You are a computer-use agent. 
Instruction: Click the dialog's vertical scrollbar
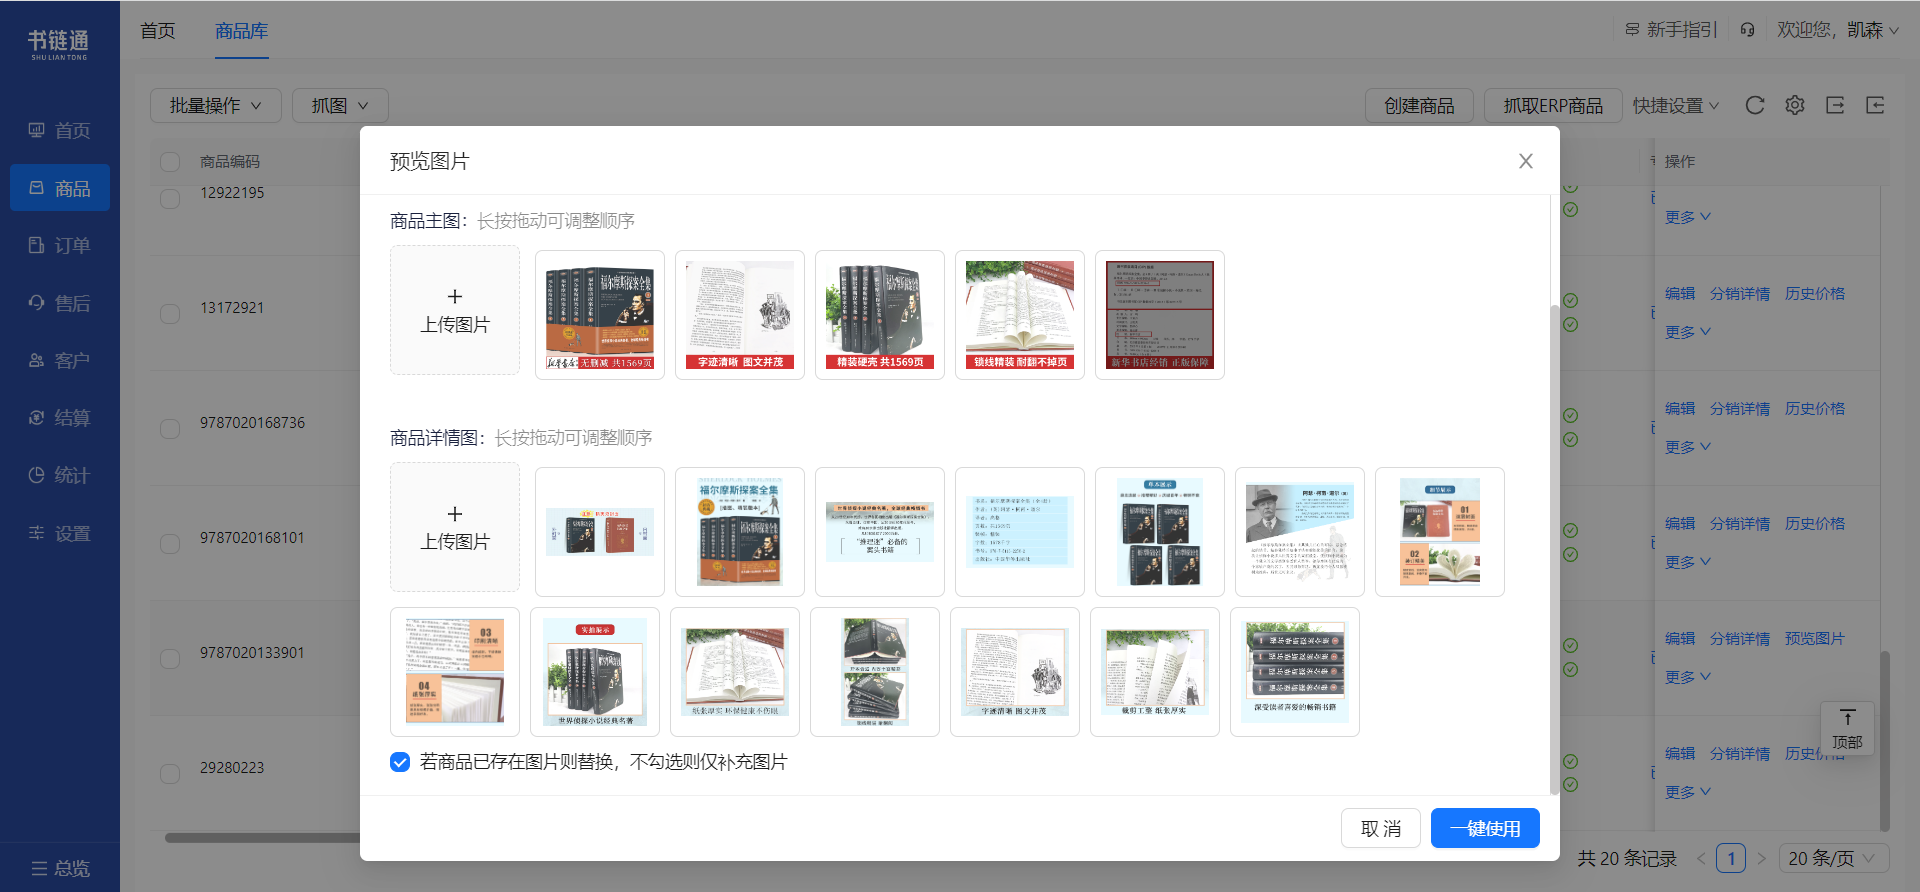pos(1554,550)
